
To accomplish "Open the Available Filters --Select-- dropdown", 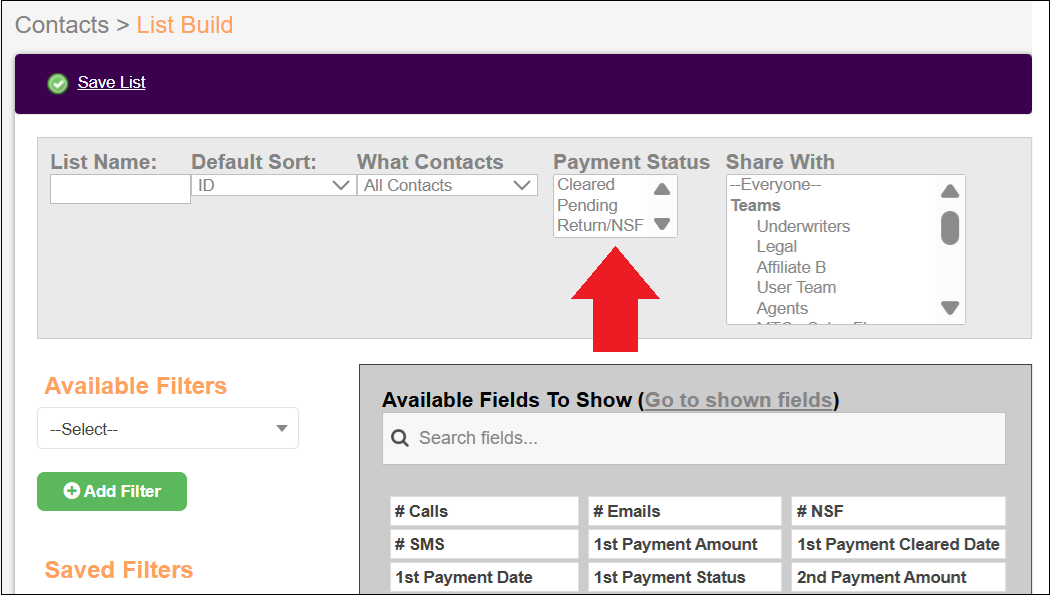I will tap(168, 428).
